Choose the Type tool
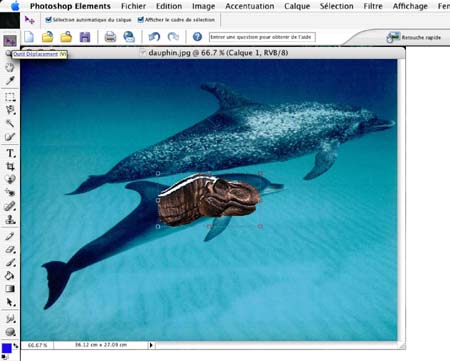450x361 pixels. [10, 153]
